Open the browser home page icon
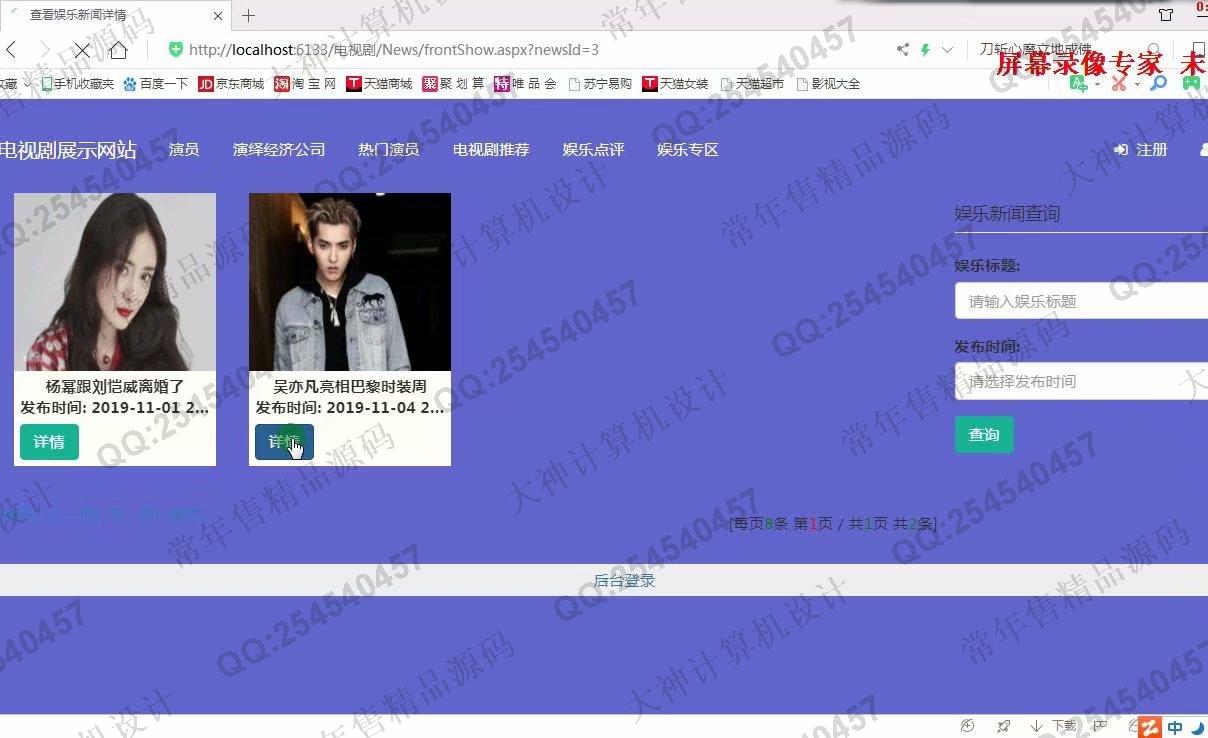Viewport: 1208px width, 738px height. (118, 50)
